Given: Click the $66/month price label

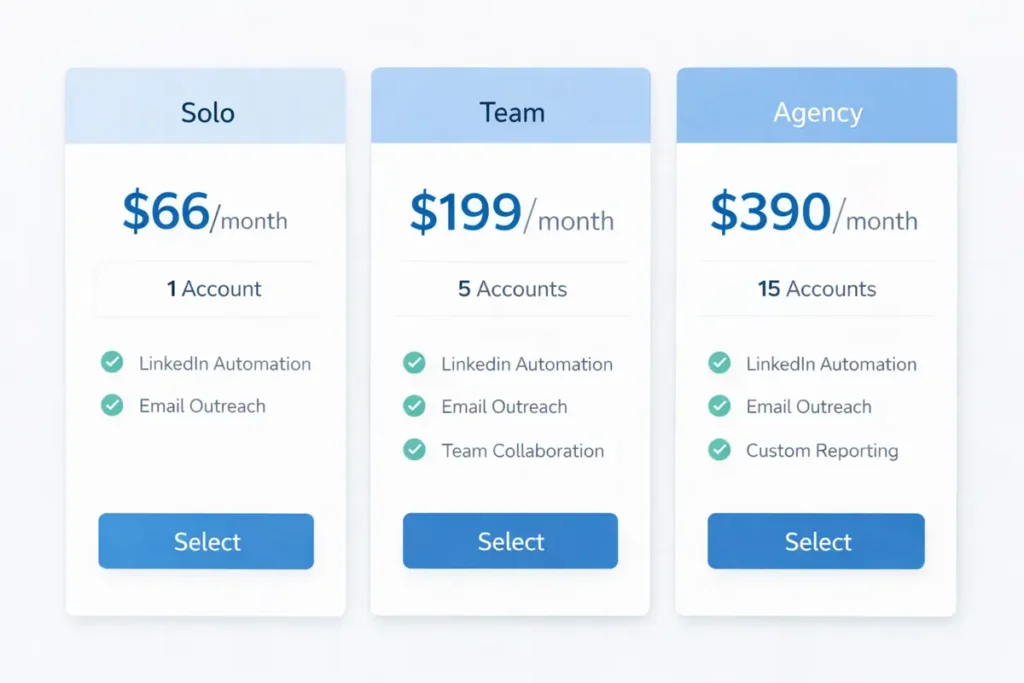Looking at the screenshot, I should [x=206, y=213].
